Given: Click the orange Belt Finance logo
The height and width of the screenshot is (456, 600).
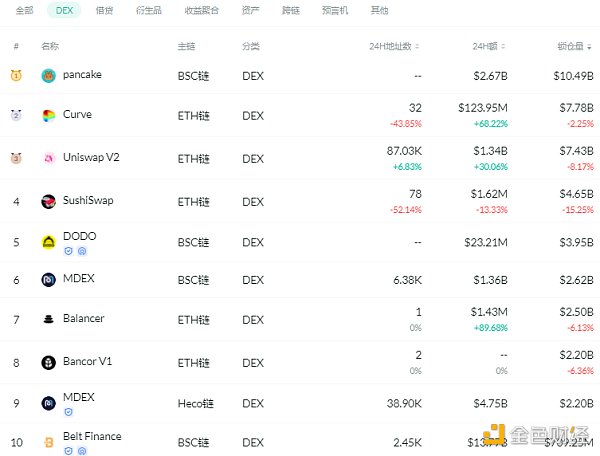Looking at the screenshot, I should (48, 441).
